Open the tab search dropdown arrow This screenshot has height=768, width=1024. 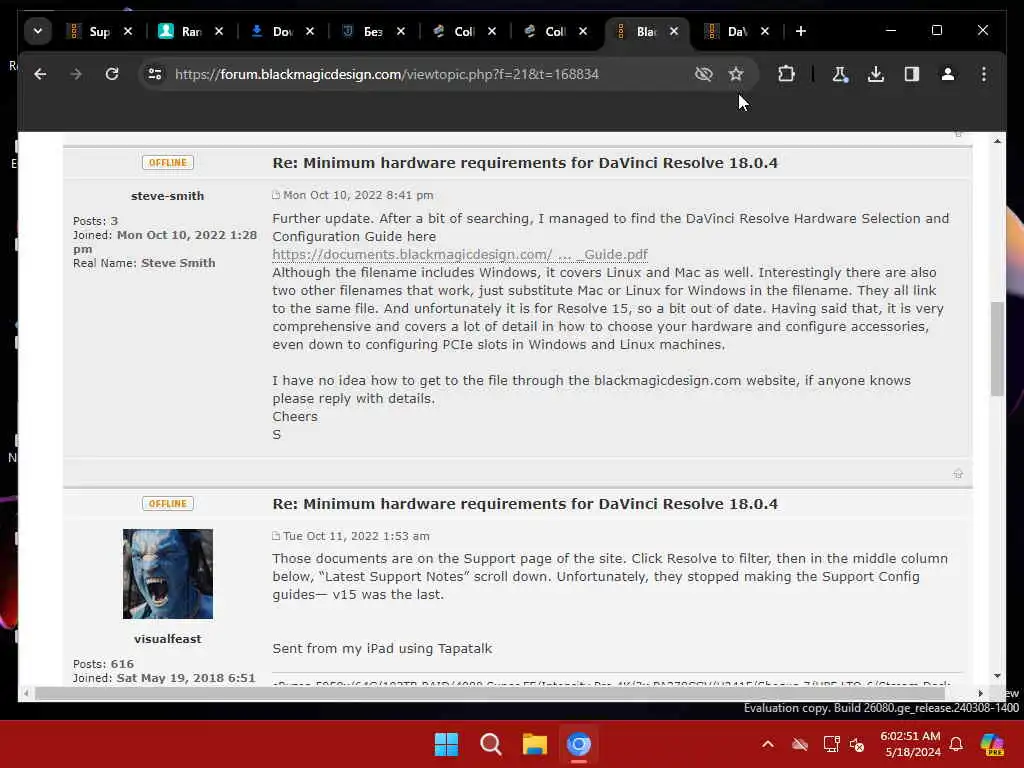38,31
